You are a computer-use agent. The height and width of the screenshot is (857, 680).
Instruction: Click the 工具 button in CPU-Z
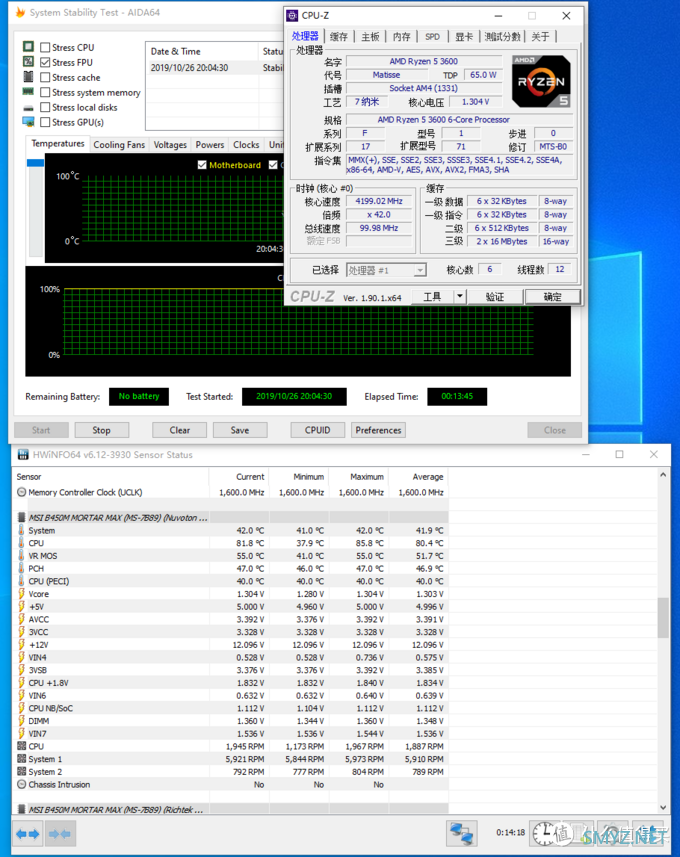(432, 296)
